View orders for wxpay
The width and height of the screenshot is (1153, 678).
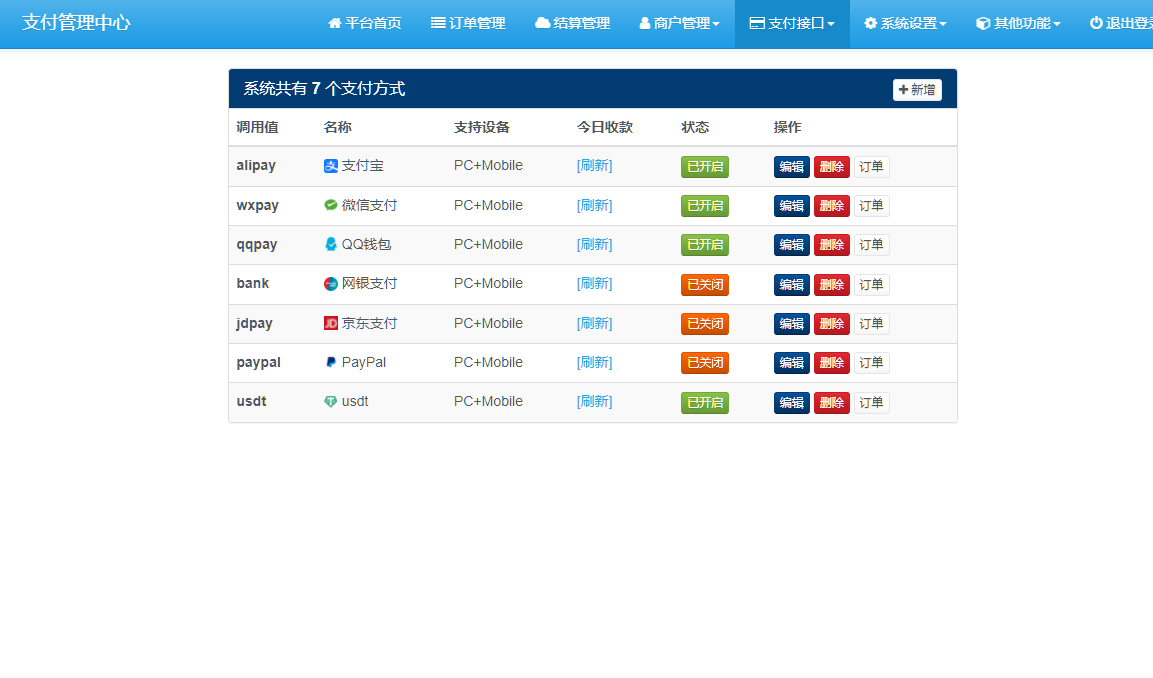(871, 206)
